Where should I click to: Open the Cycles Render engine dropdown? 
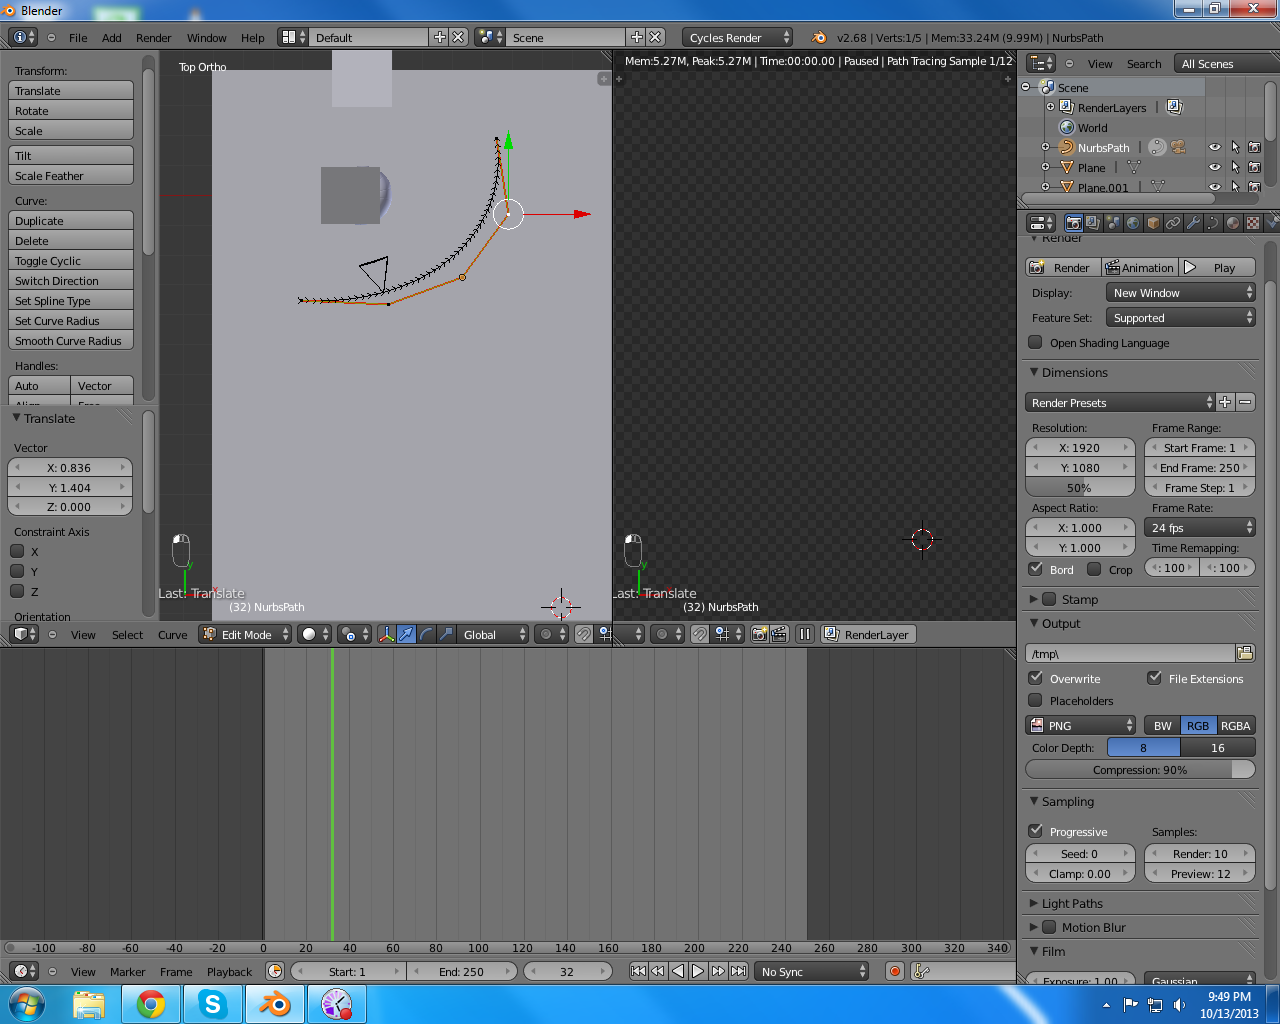[738, 37]
